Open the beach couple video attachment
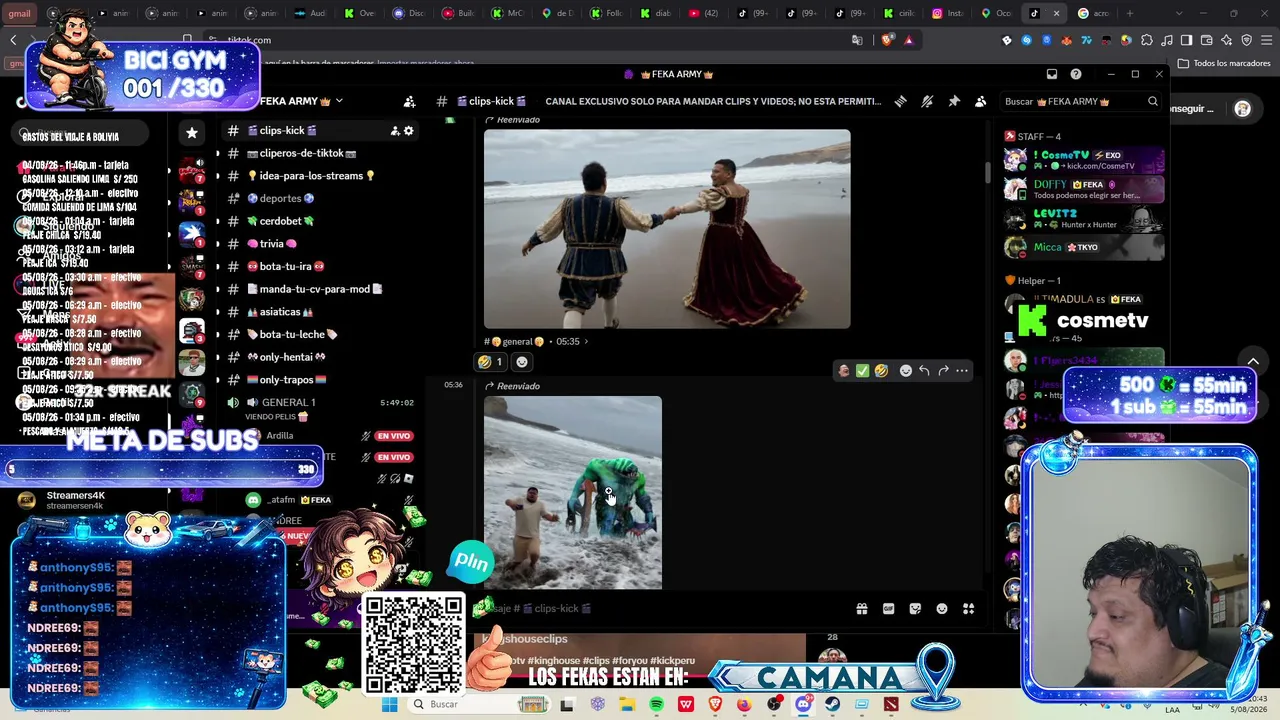This screenshot has height=720, width=1280. coord(667,229)
